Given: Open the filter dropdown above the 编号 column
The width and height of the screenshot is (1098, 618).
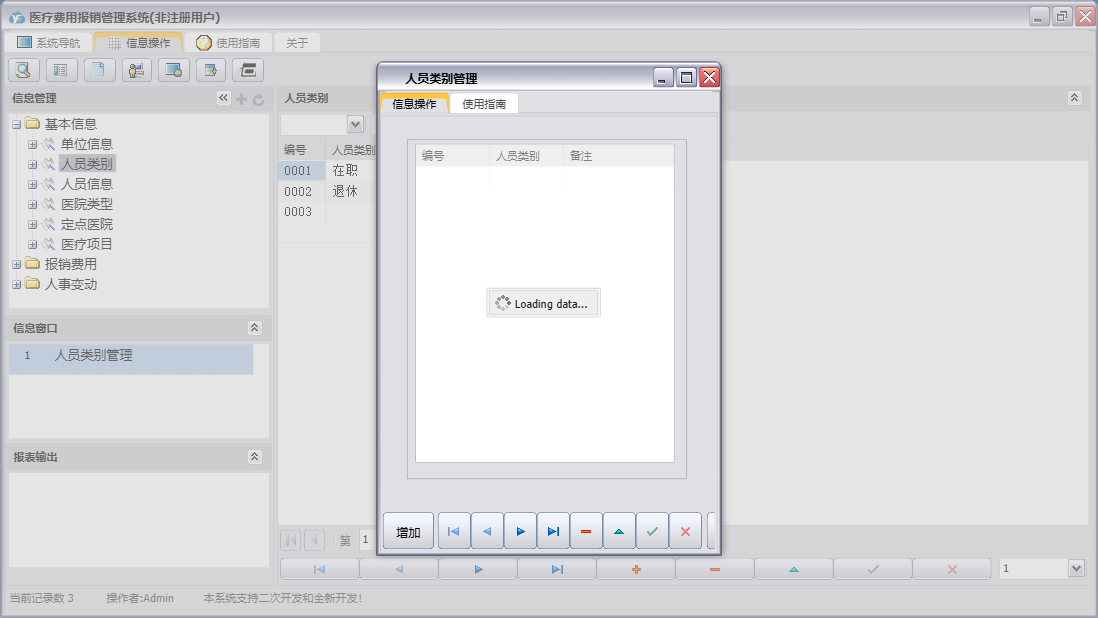Looking at the screenshot, I should click(355, 124).
